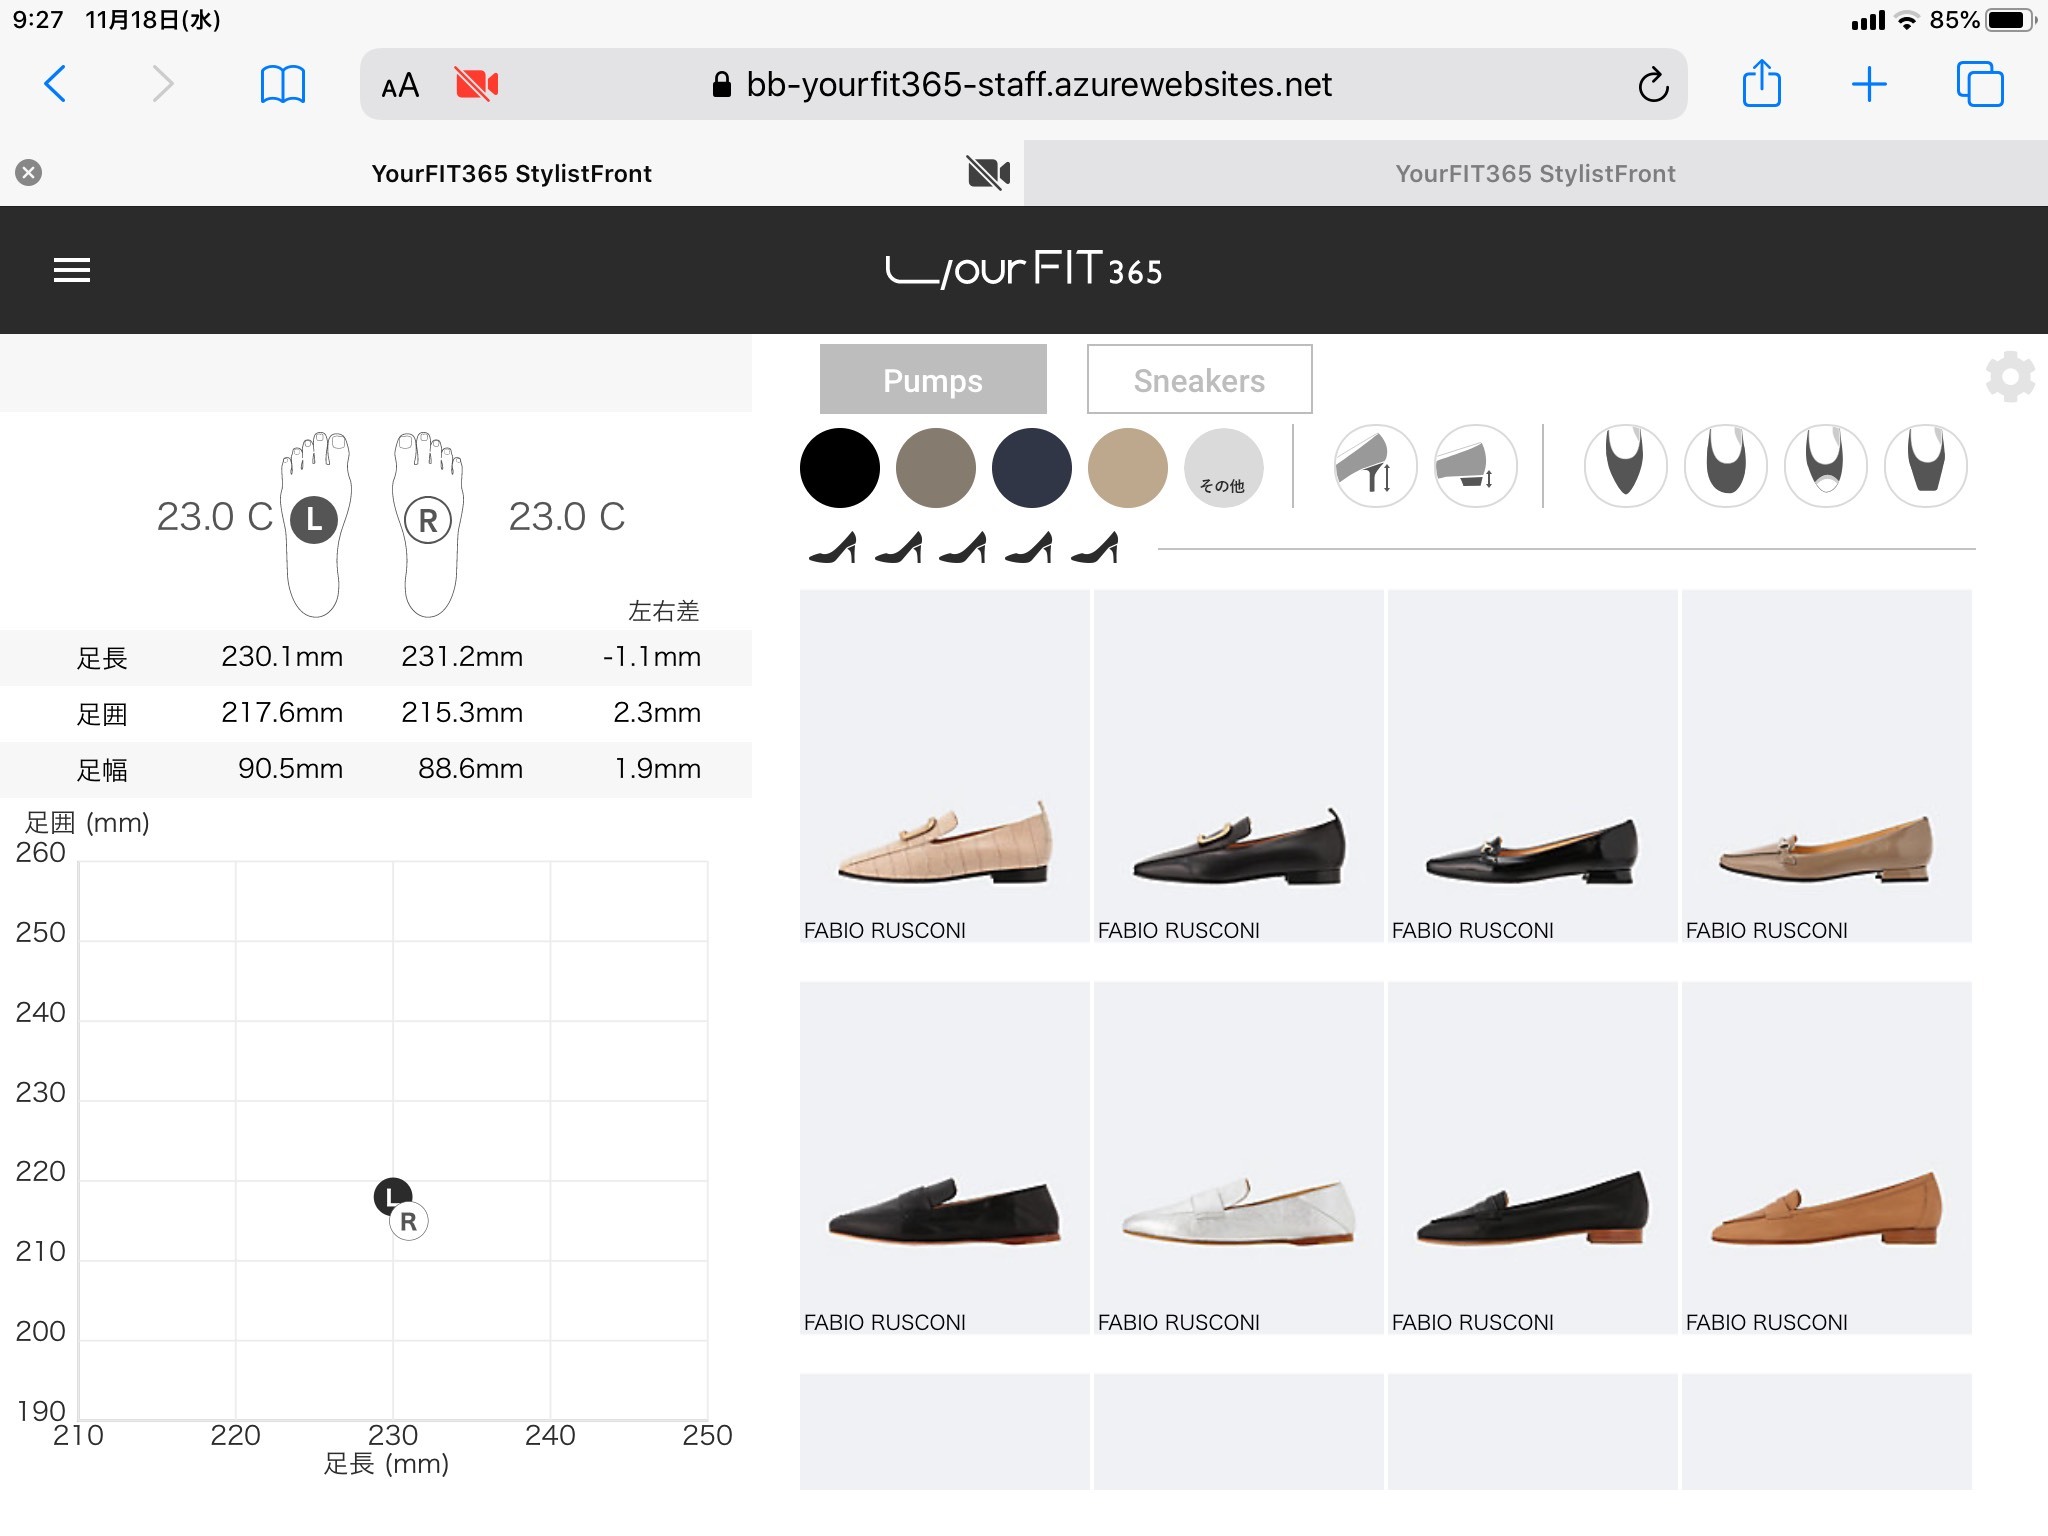The height and width of the screenshot is (1536, 2048).
Task: Tap the Safari share icon
Action: click(x=1761, y=84)
